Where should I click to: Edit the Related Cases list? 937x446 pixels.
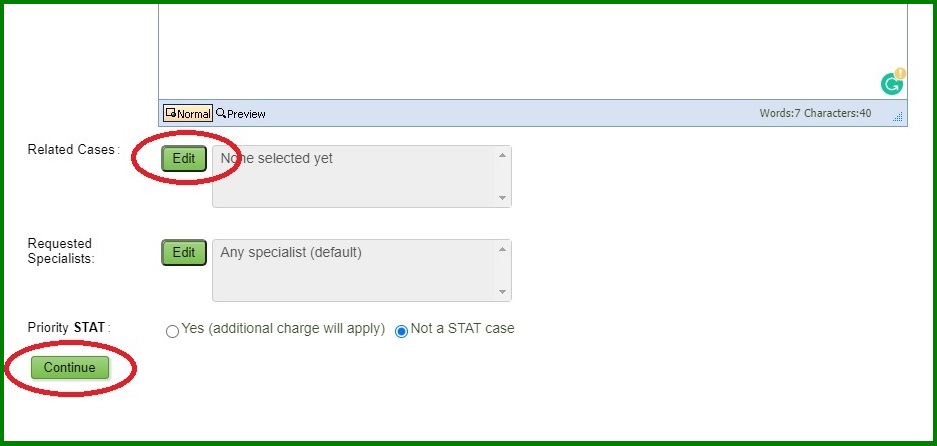tap(184, 158)
